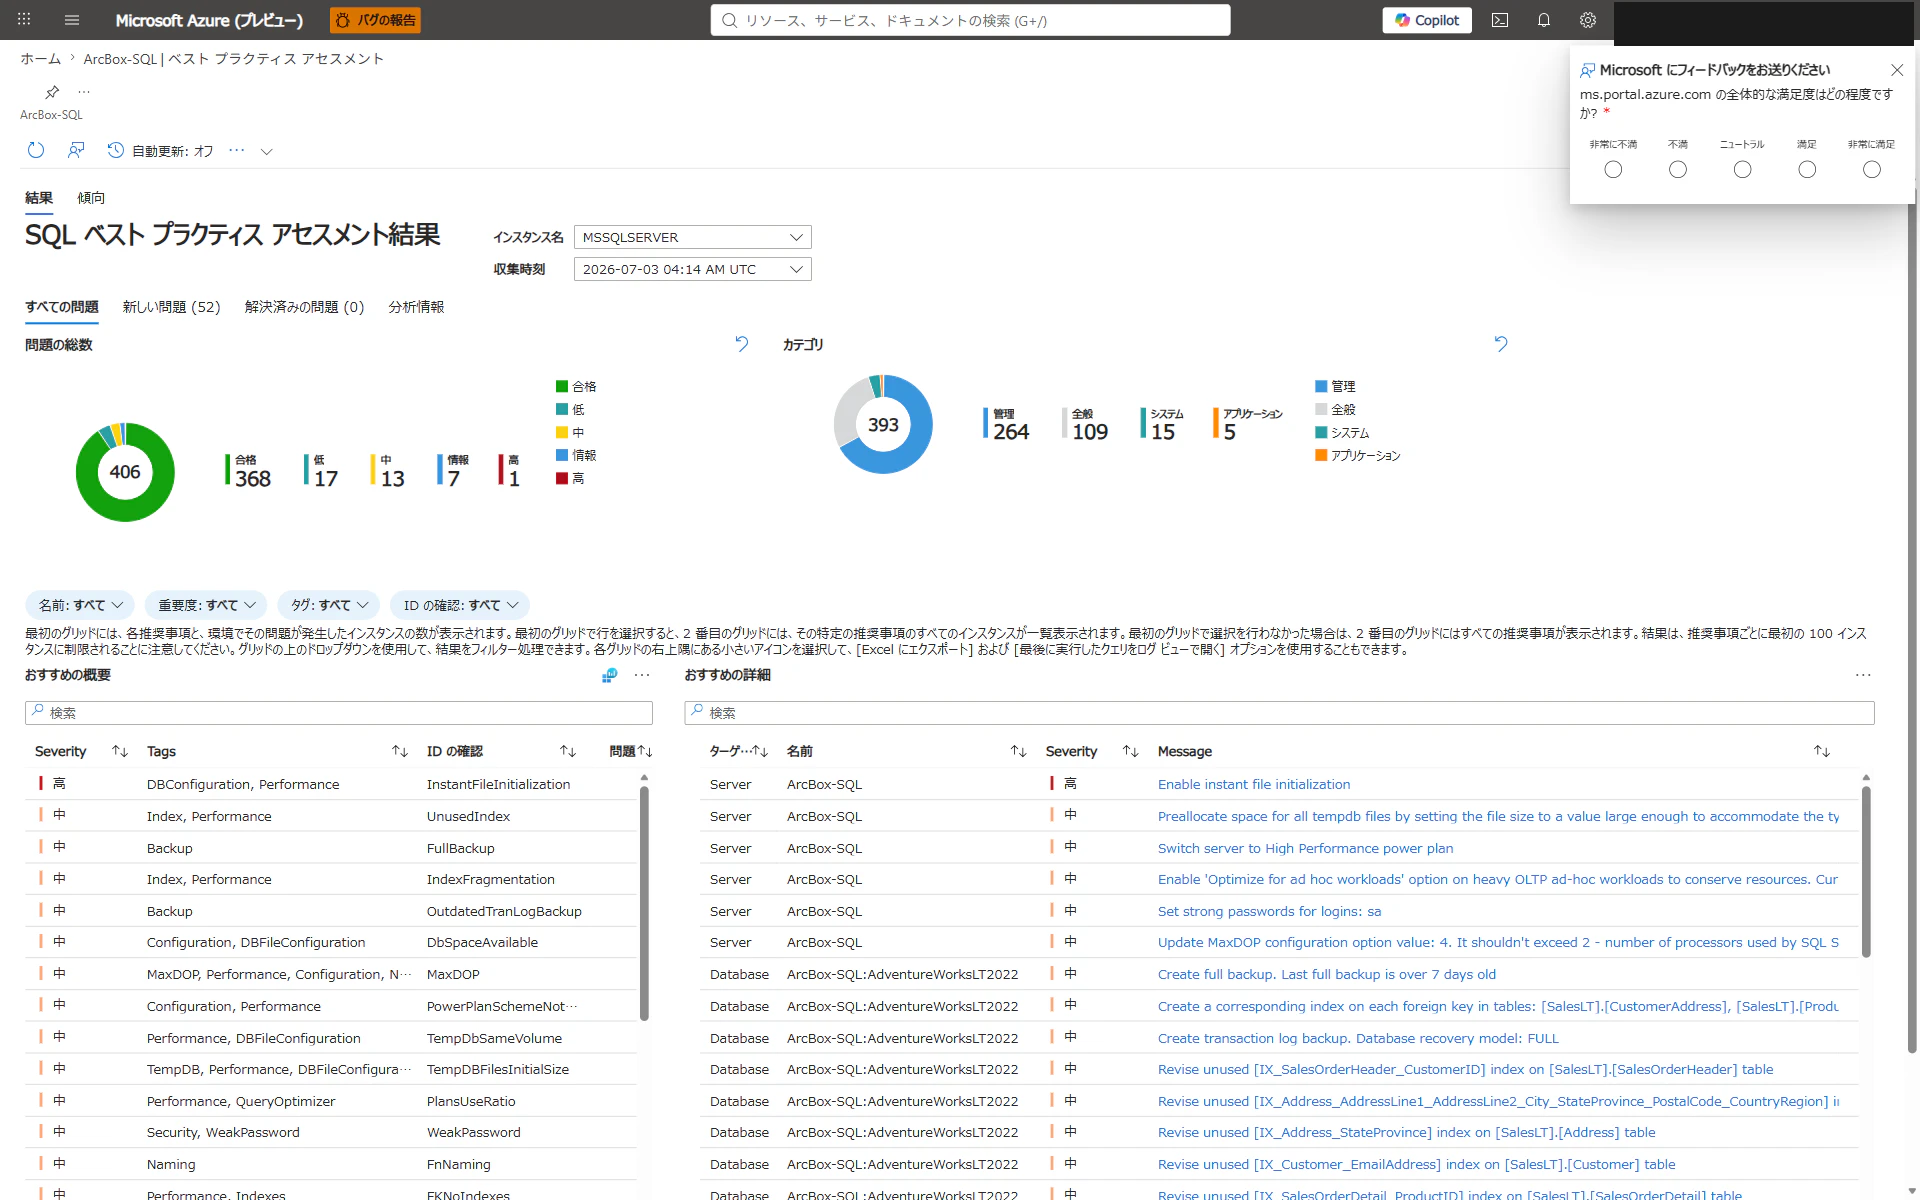Open Copilot
This screenshot has width=1920, height=1200.
[1427, 20]
